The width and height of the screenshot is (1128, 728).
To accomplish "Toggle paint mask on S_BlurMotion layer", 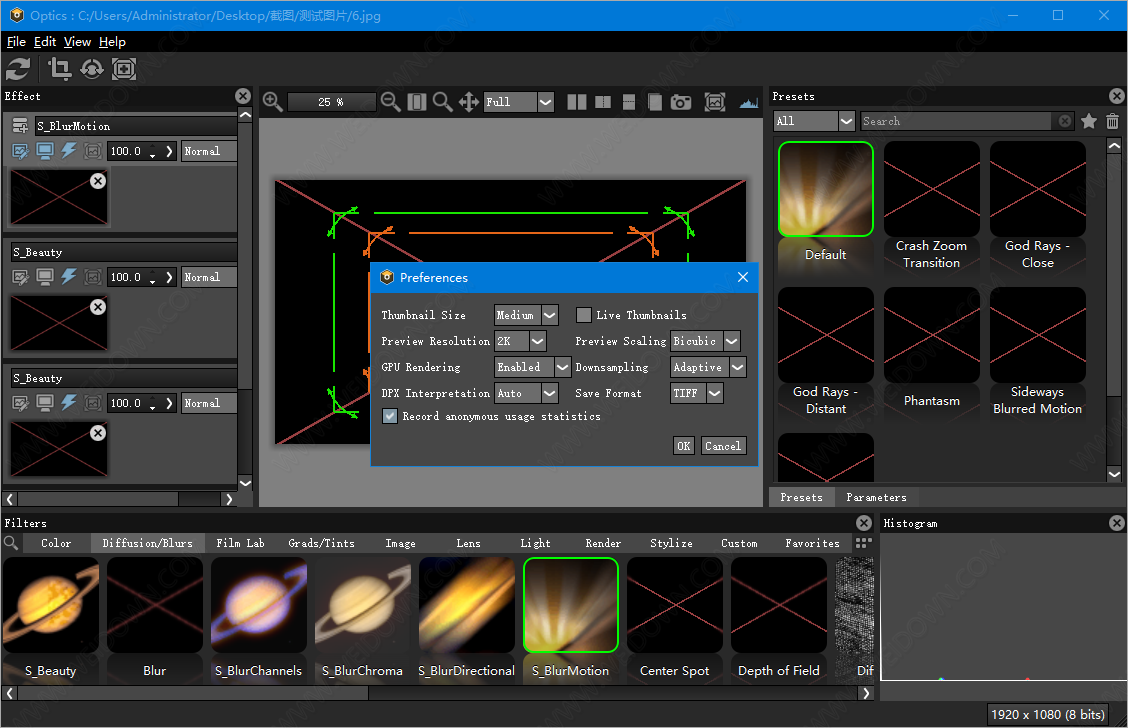I will tap(20, 151).
